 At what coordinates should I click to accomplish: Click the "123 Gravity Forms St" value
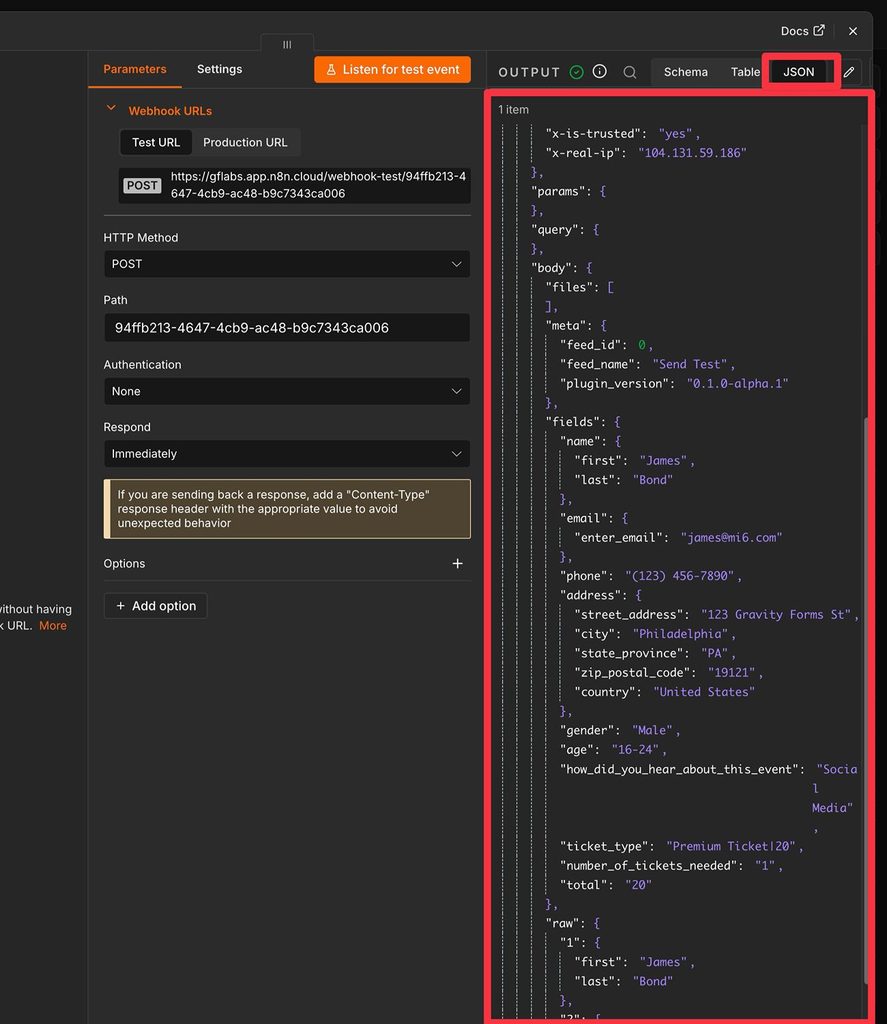coord(776,615)
